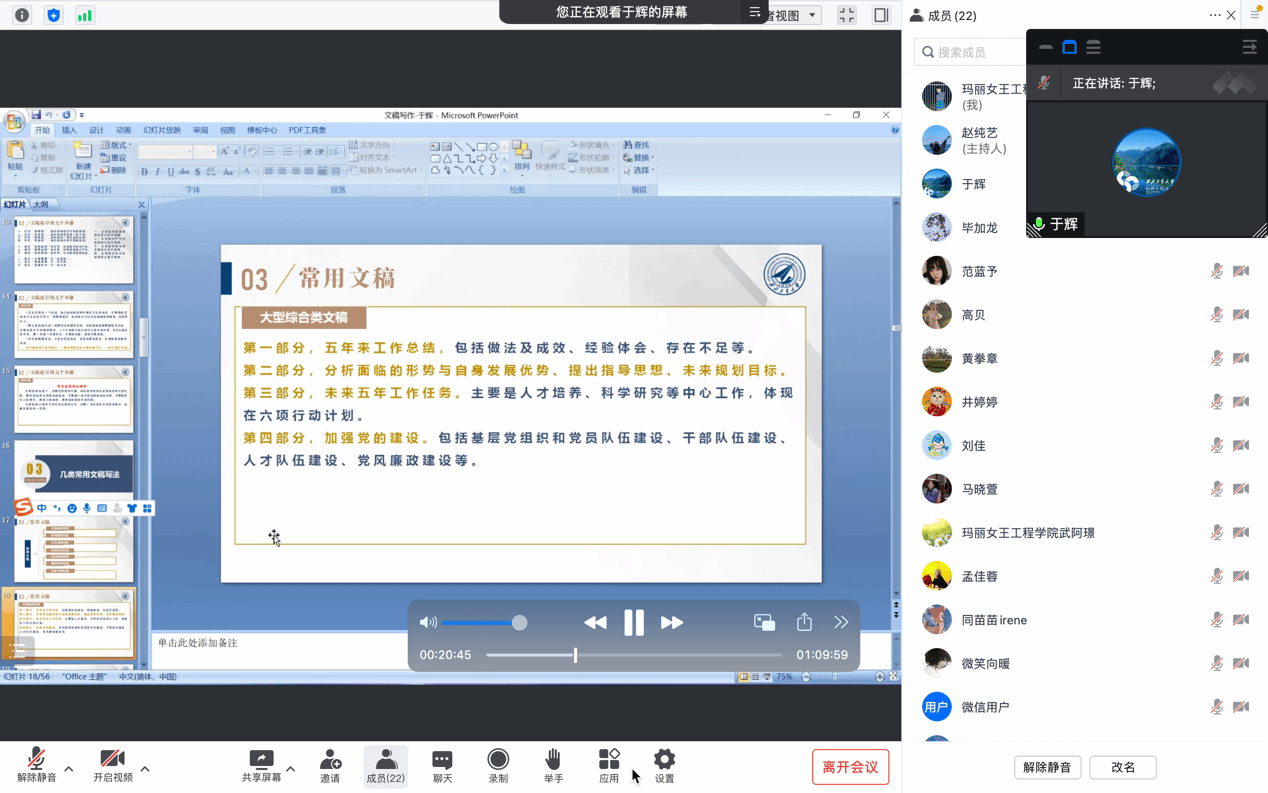
Task: Turn on camera with 开启视频
Action: 113,766
